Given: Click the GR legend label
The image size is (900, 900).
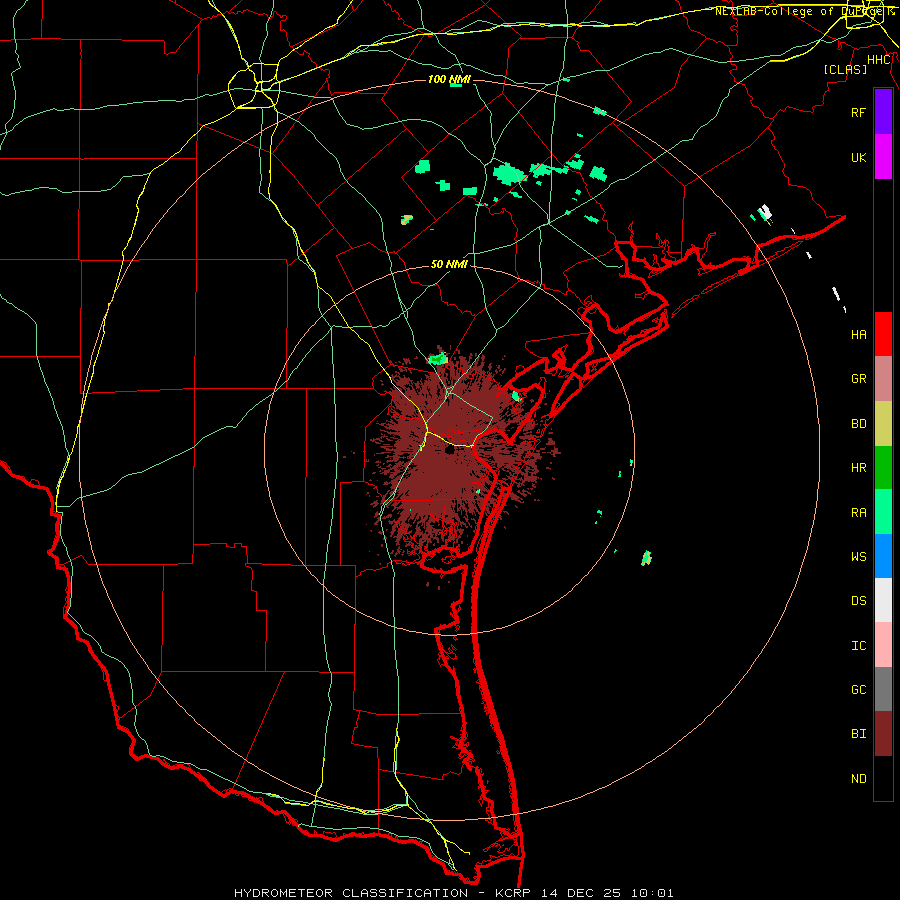Looking at the screenshot, I should coord(858,379).
